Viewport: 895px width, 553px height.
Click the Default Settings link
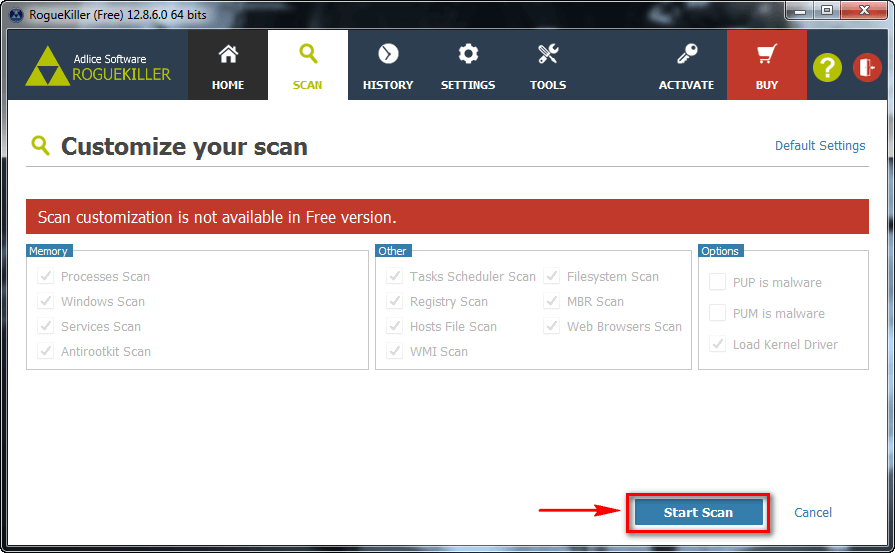point(820,145)
